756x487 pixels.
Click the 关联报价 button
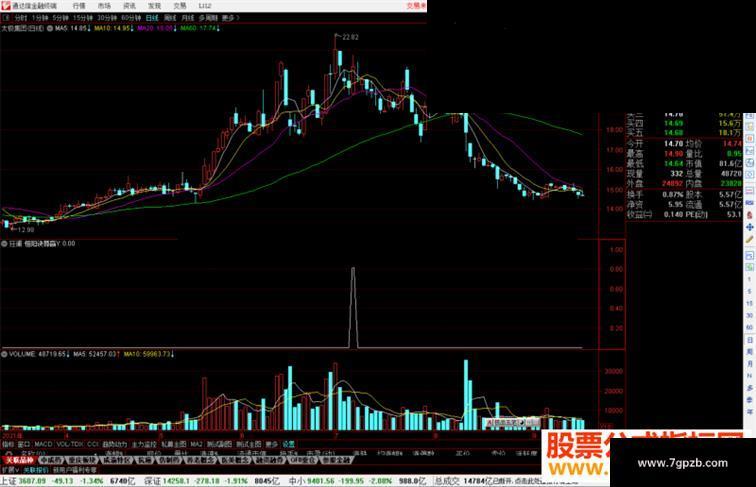(x=36, y=470)
